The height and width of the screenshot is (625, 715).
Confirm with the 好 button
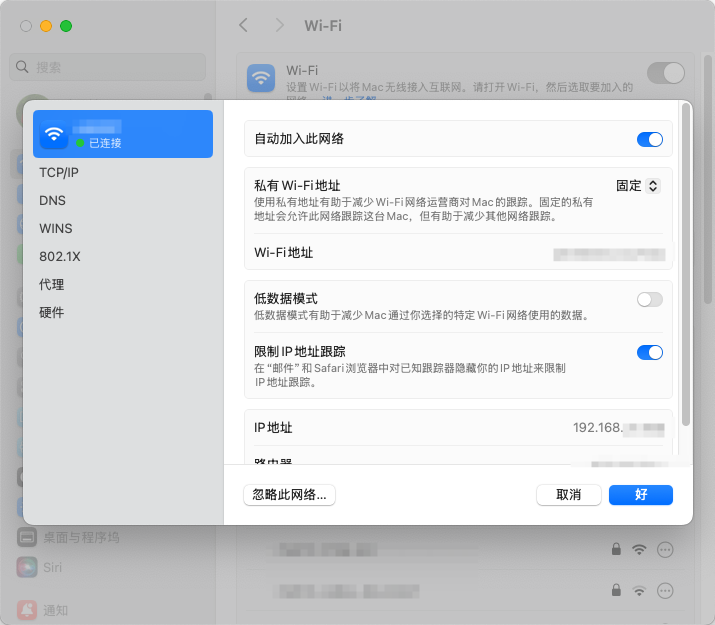point(641,495)
